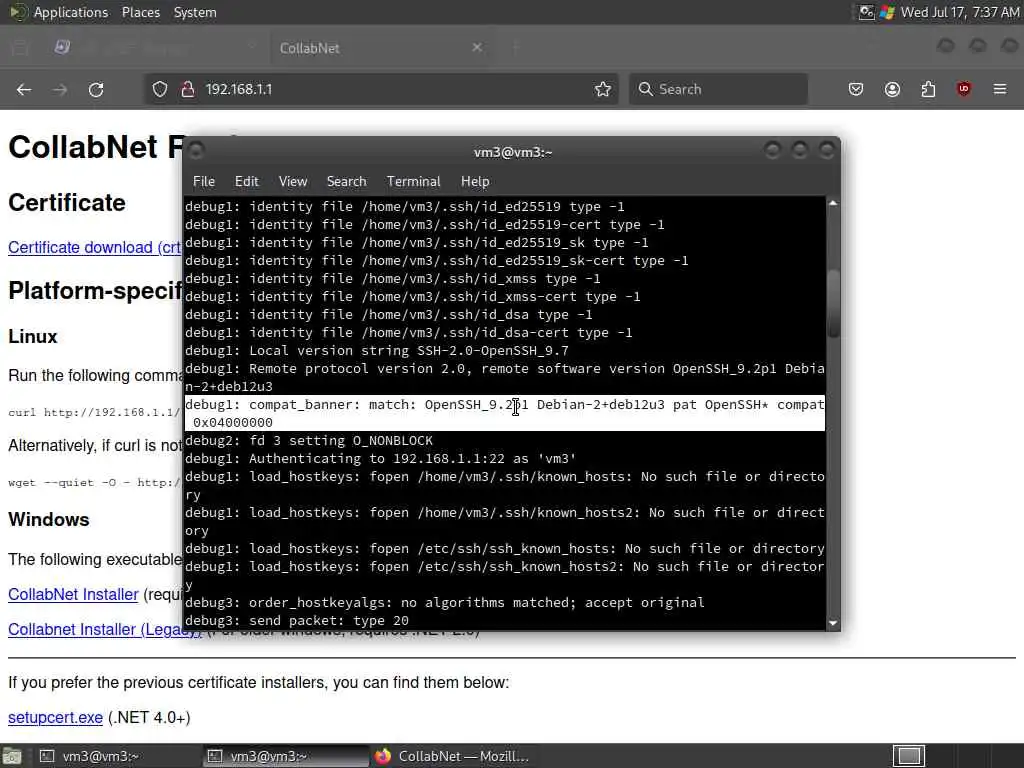Click the Applications menu logo icon

[x=18, y=12]
